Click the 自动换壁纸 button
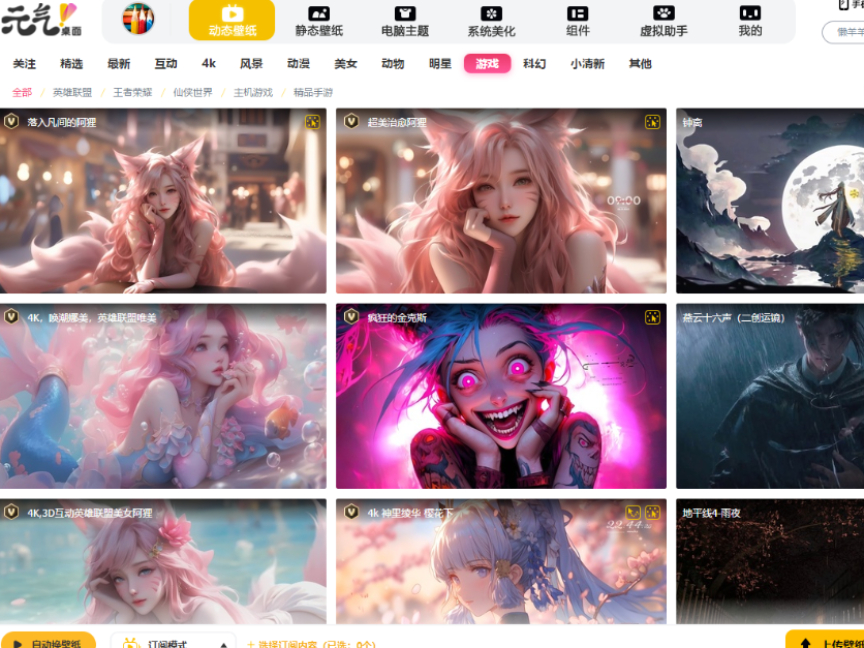The height and width of the screenshot is (648, 864). click(x=48, y=641)
